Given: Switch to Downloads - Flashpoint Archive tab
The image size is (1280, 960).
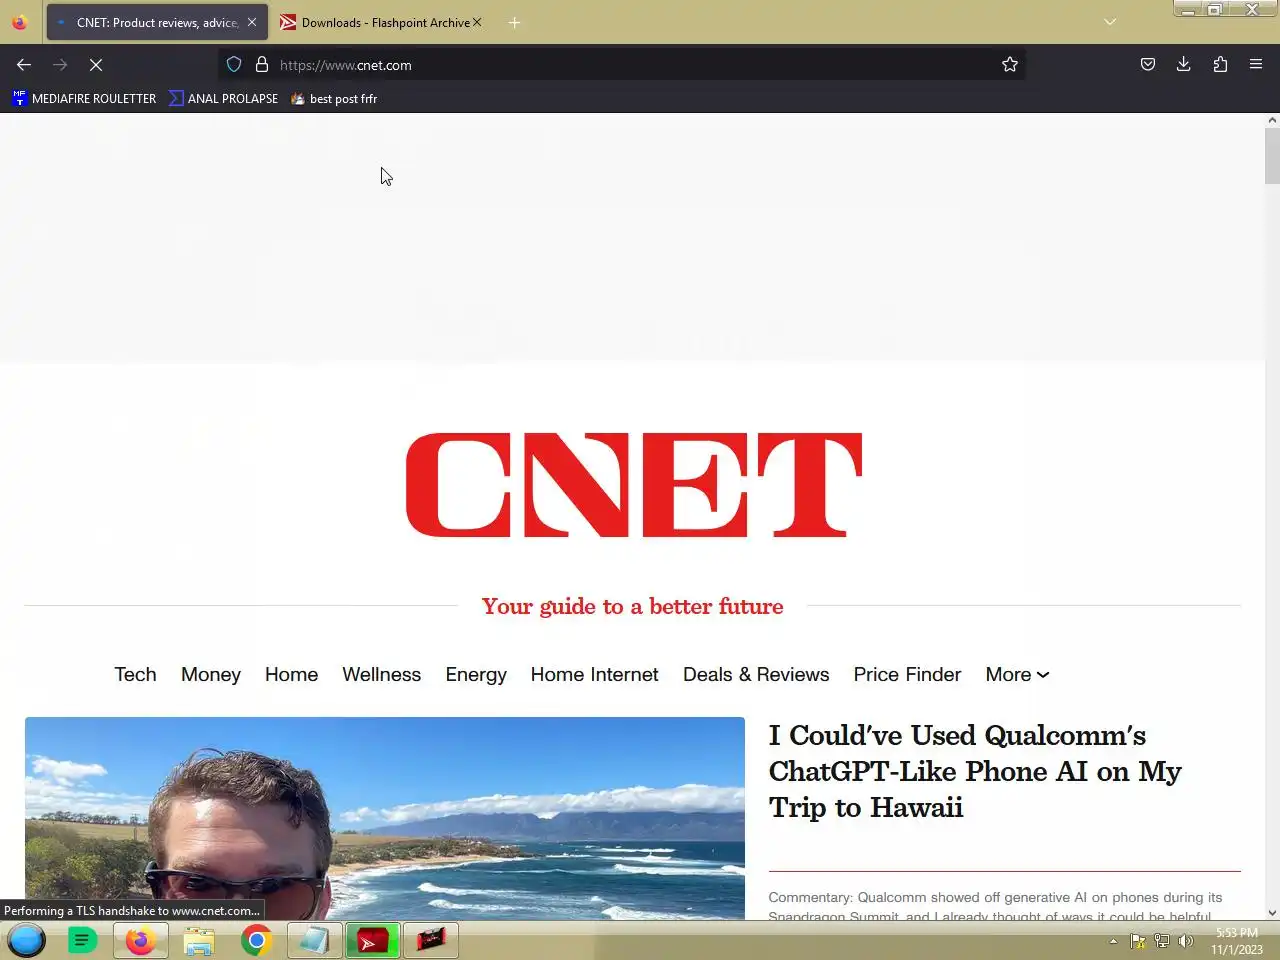Looking at the screenshot, I should pos(380,22).
